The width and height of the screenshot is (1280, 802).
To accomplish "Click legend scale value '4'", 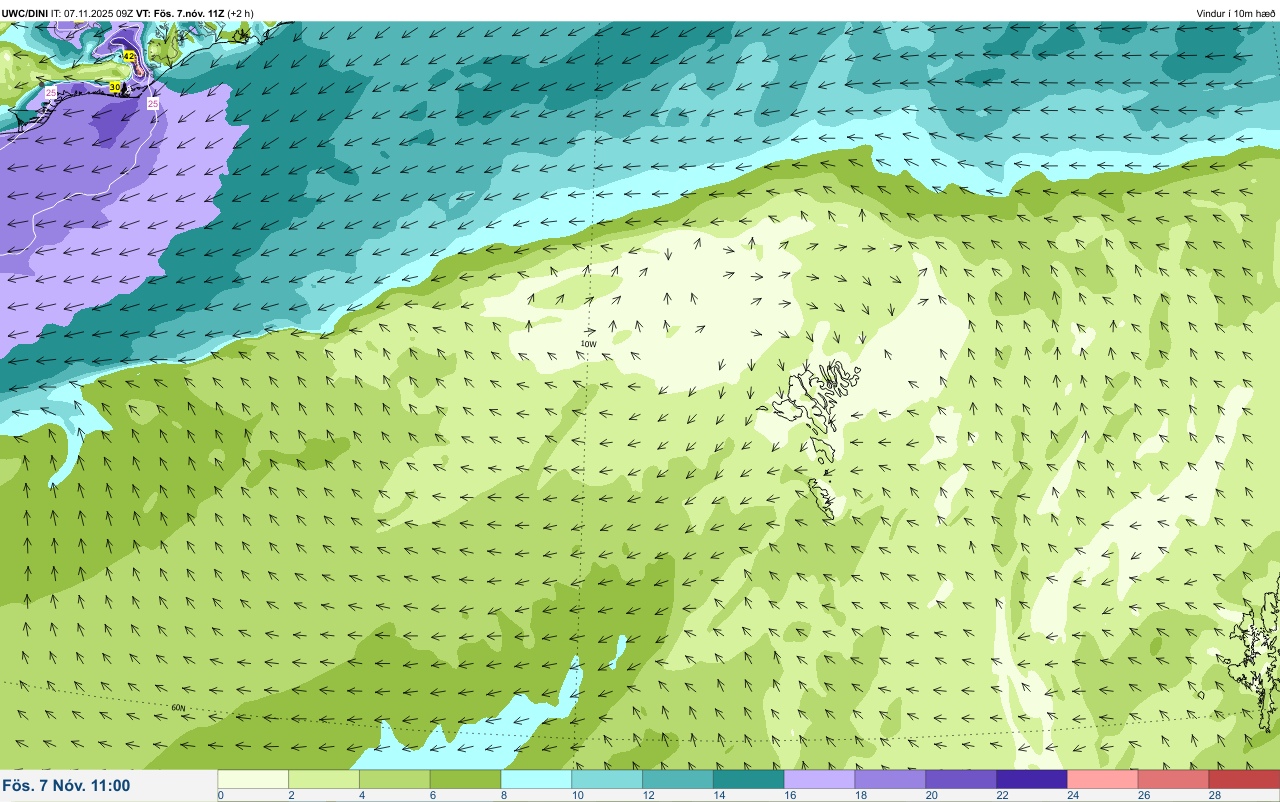I will tap(360, 795).
